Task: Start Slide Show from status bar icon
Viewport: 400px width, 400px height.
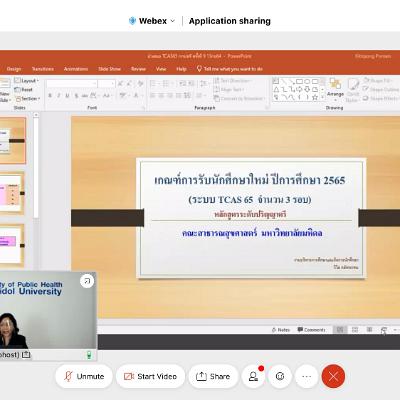Action: 384,330
